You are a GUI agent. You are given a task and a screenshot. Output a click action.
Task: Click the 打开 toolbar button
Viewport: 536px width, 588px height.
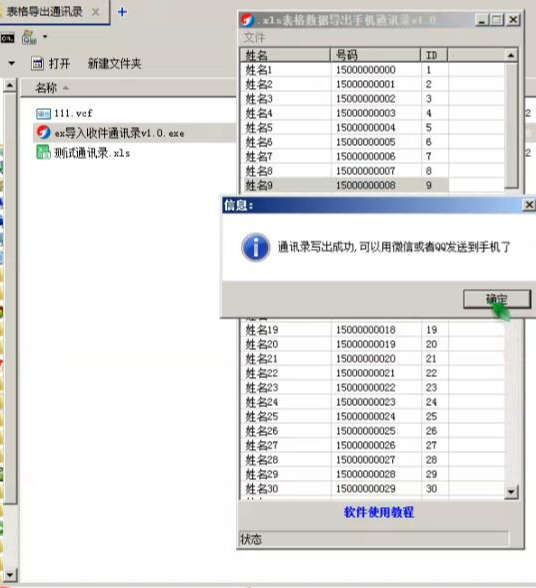(x=51, y=63)
